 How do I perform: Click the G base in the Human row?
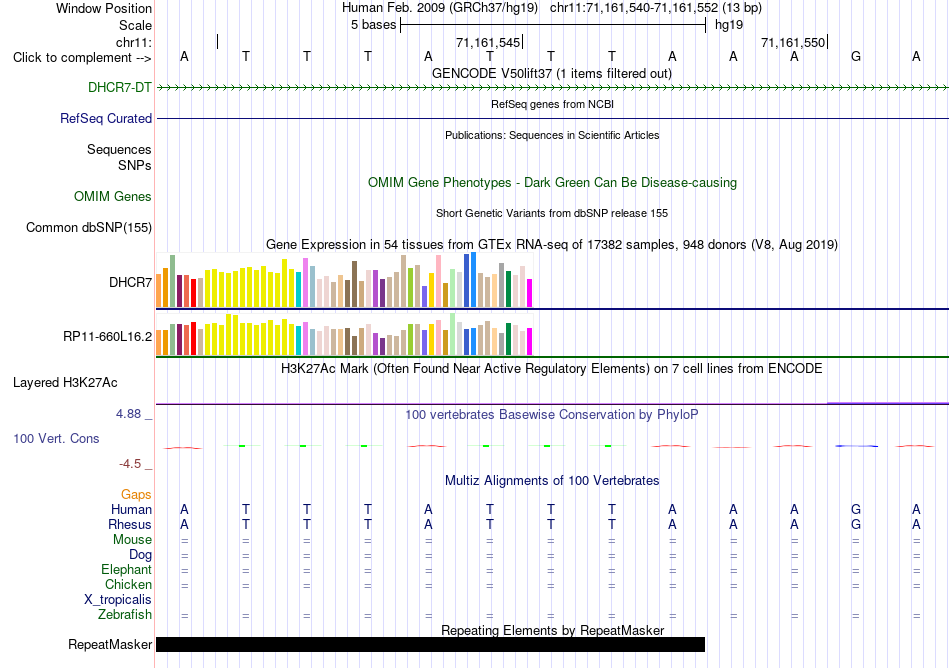click(x=855, y=510)
